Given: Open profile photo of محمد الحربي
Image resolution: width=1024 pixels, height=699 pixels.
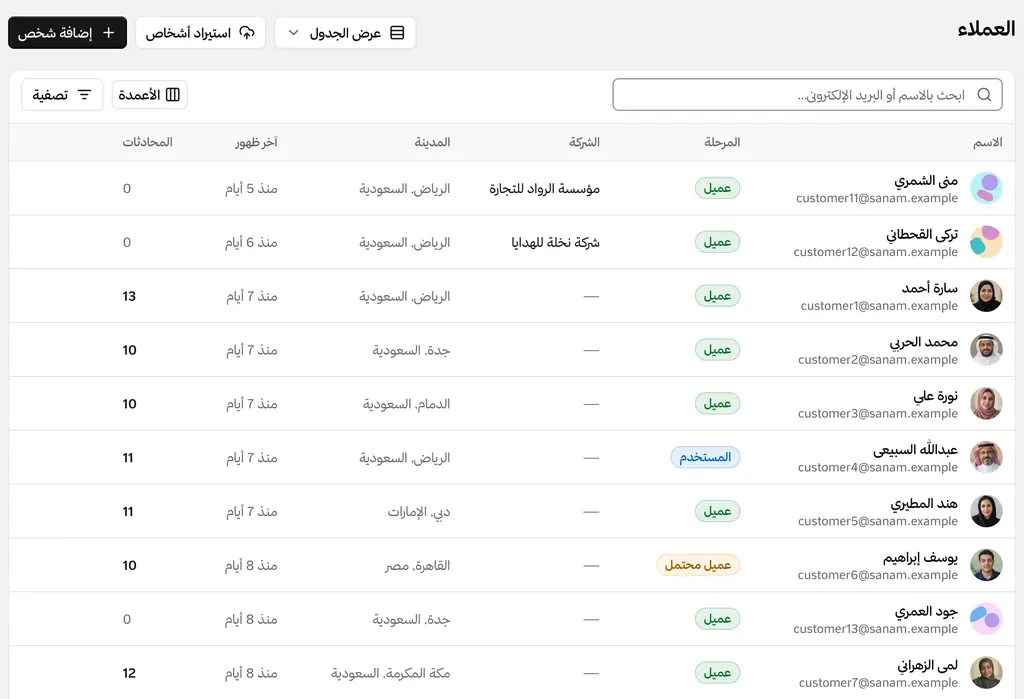Looking at the screenshot, I should pos(986,350).
